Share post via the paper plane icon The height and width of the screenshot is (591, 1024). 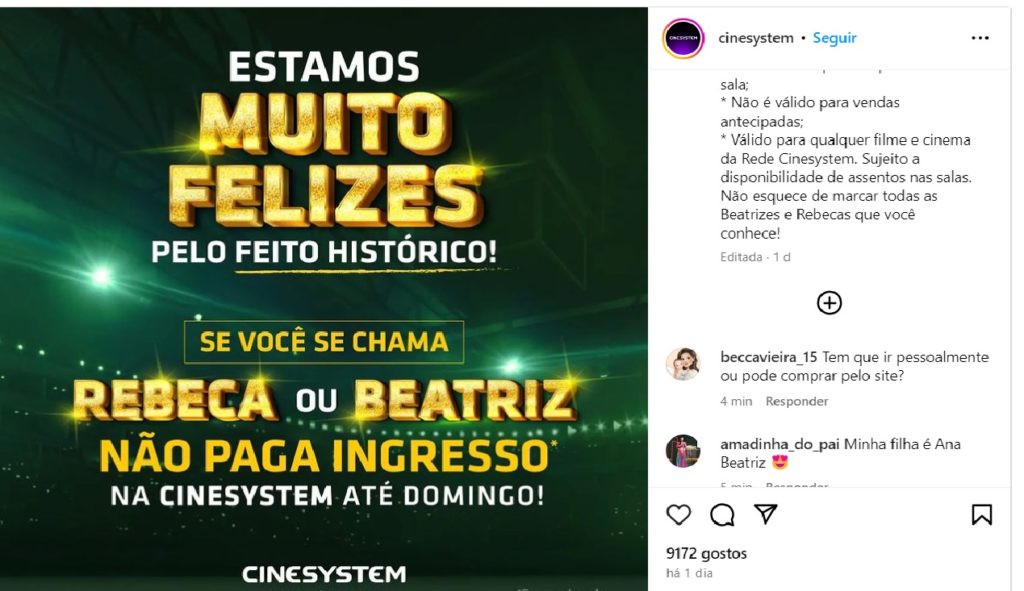tap(765, 514)
